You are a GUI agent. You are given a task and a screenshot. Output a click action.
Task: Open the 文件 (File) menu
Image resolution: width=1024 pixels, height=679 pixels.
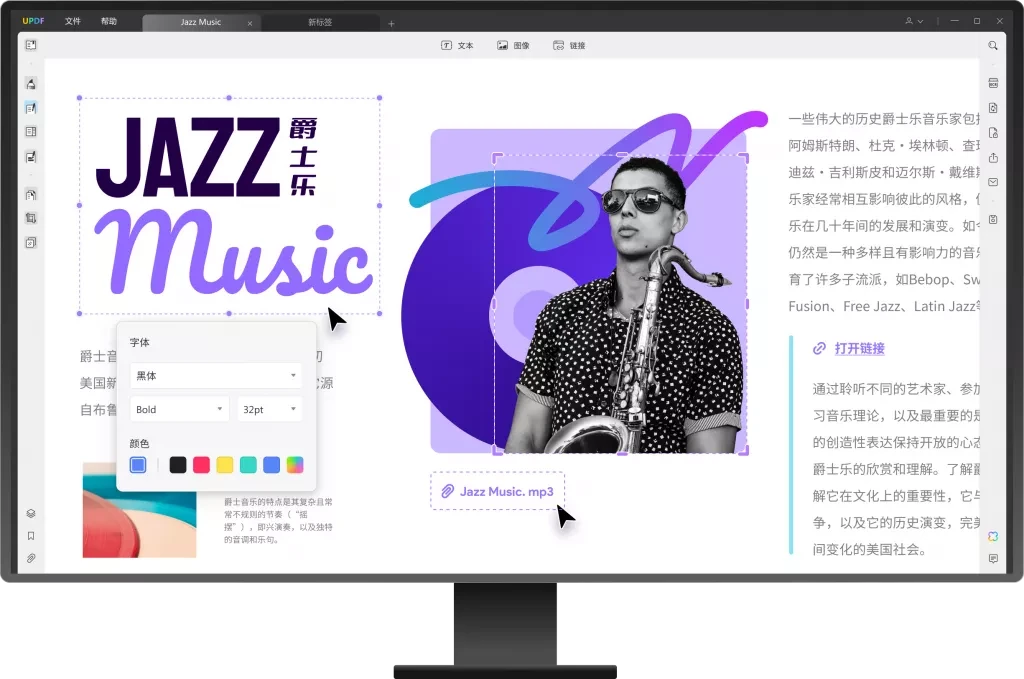point(72,20)
